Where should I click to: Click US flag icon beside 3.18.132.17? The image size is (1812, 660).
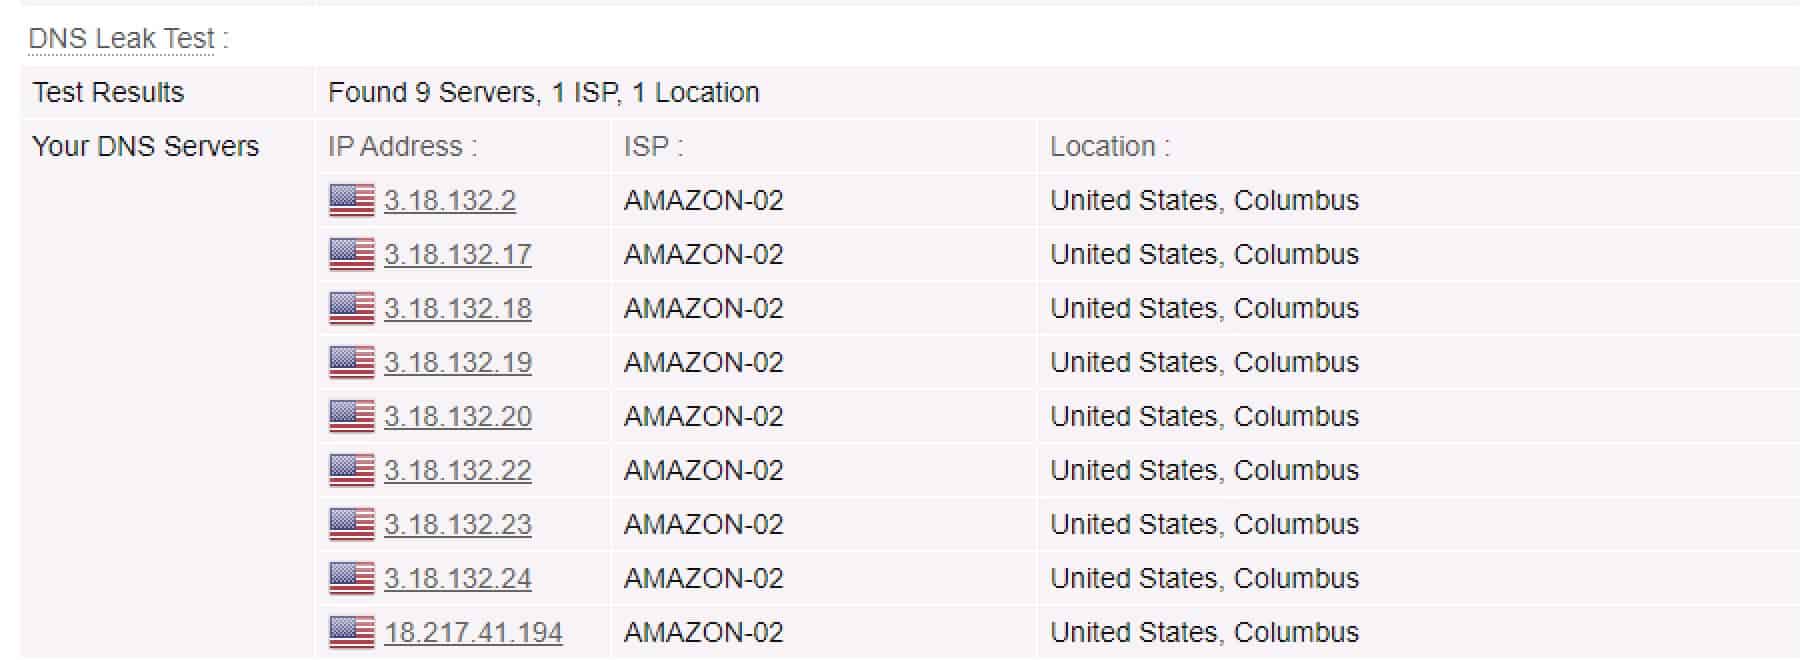click(352, 254)
